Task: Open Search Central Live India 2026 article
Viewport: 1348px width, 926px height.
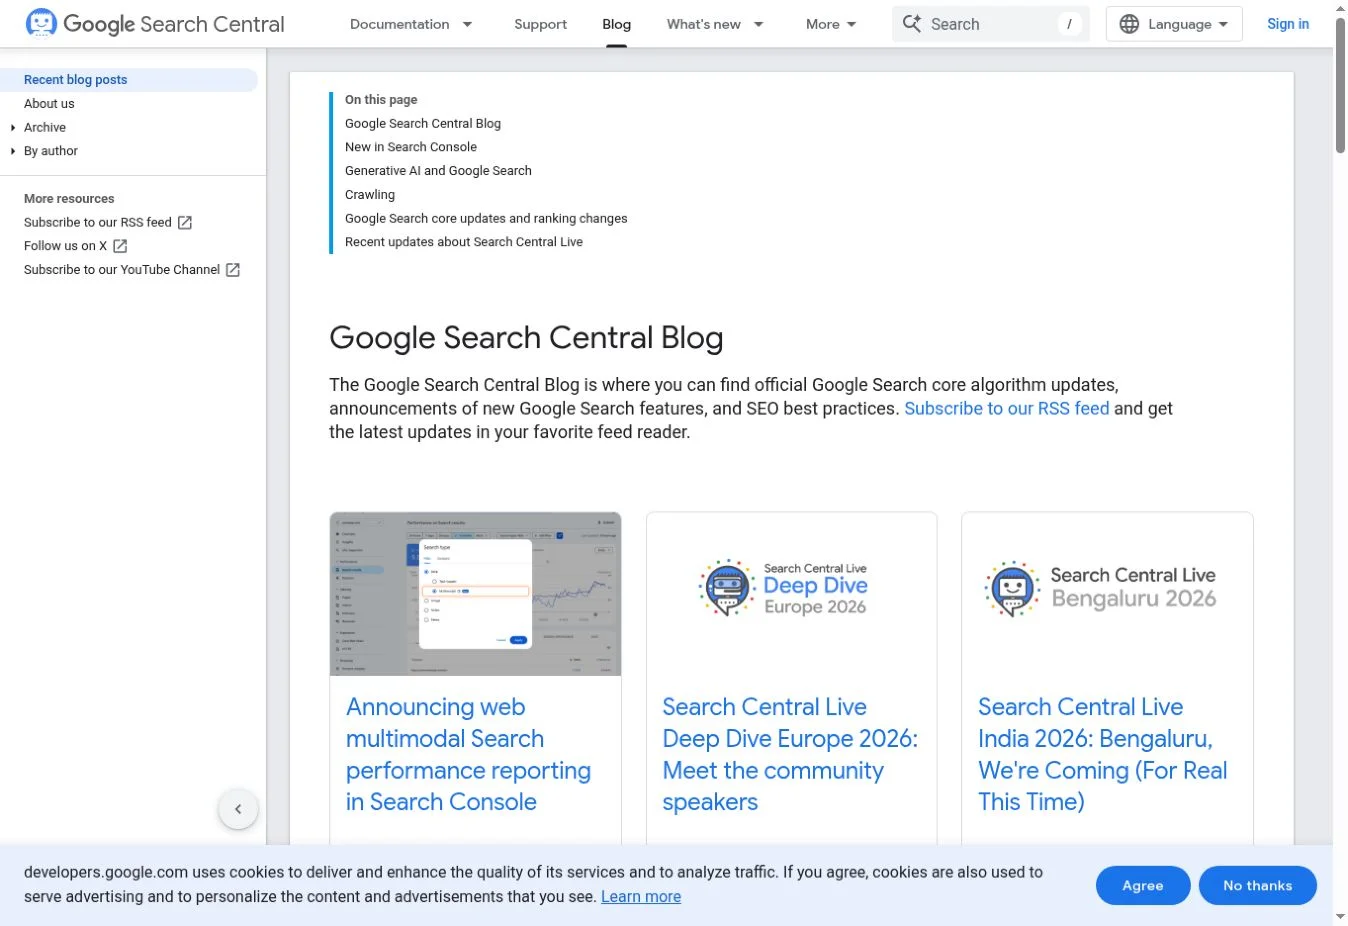Action: [1102, 754]
